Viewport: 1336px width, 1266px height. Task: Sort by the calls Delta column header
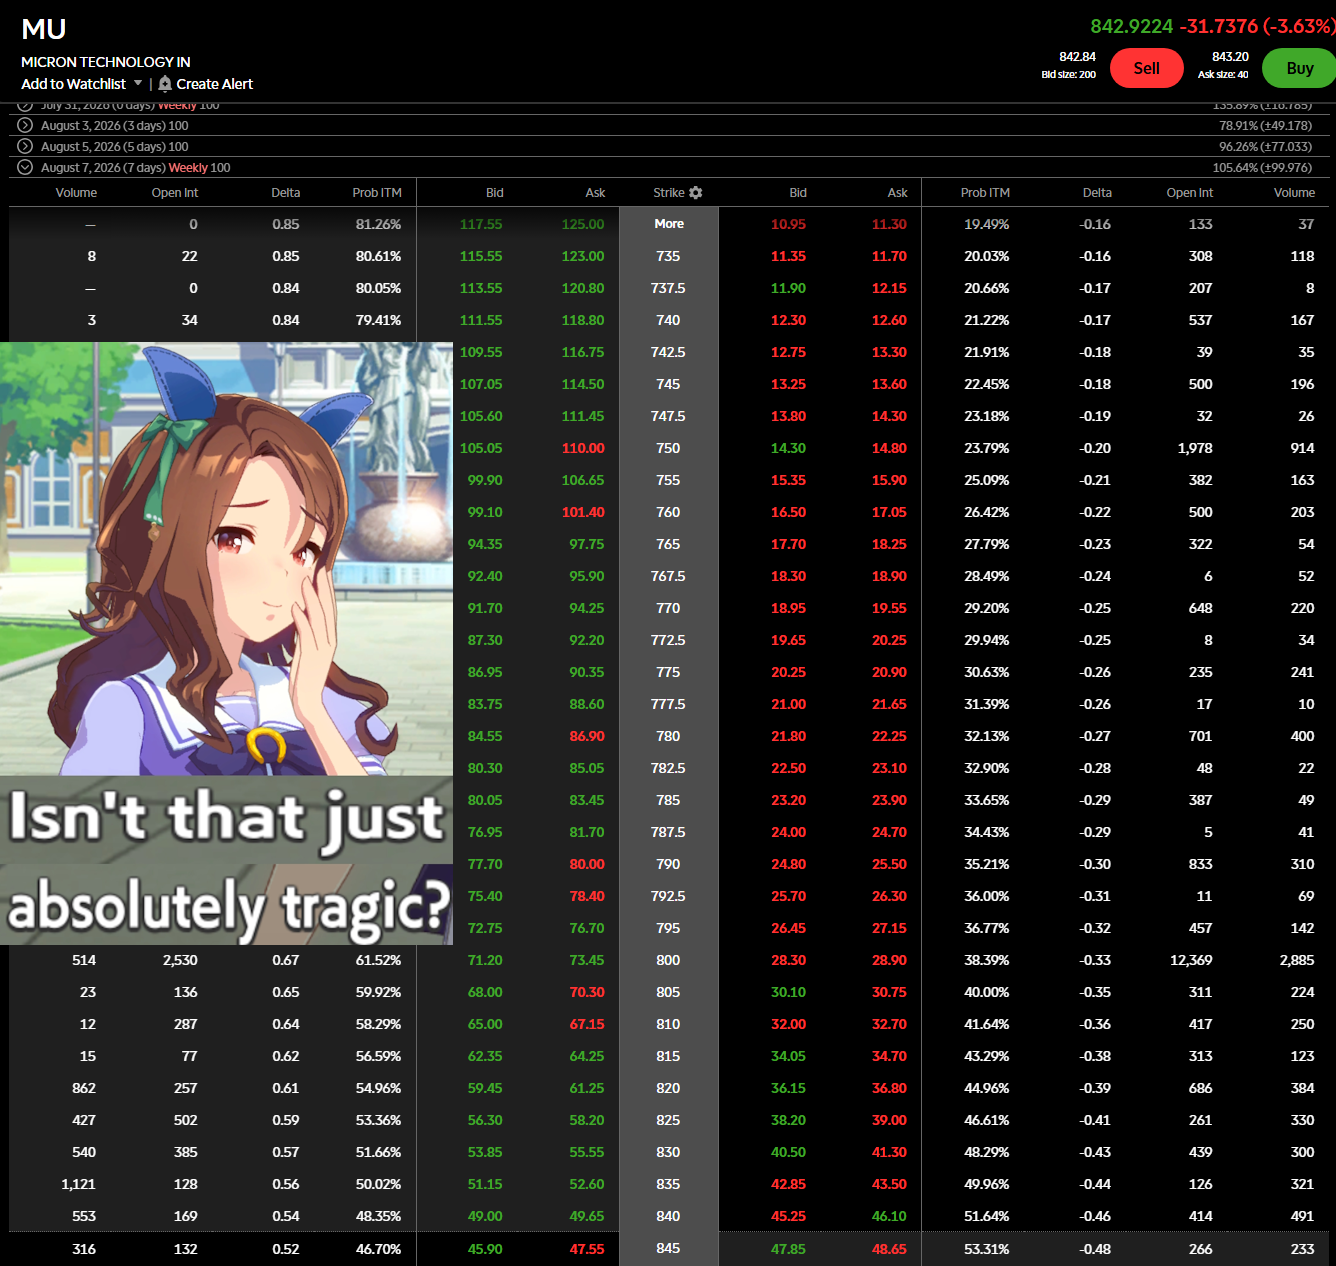[x=285, y=193]
